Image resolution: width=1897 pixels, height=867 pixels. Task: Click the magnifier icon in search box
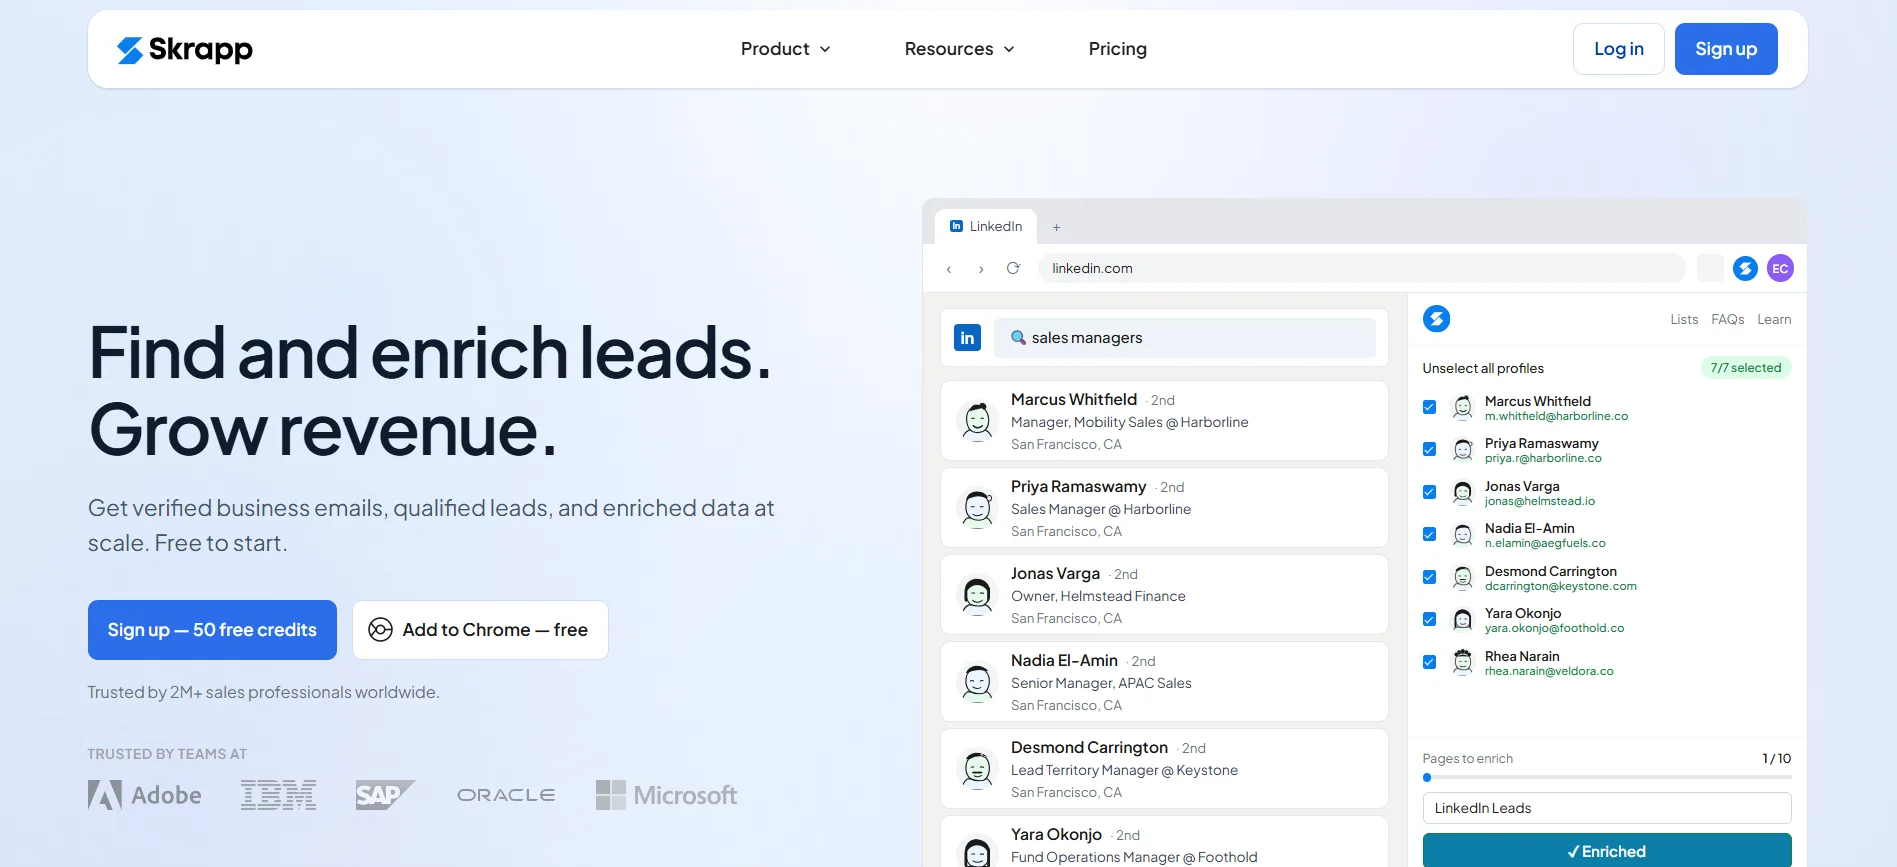click(x=1018, y=337)
